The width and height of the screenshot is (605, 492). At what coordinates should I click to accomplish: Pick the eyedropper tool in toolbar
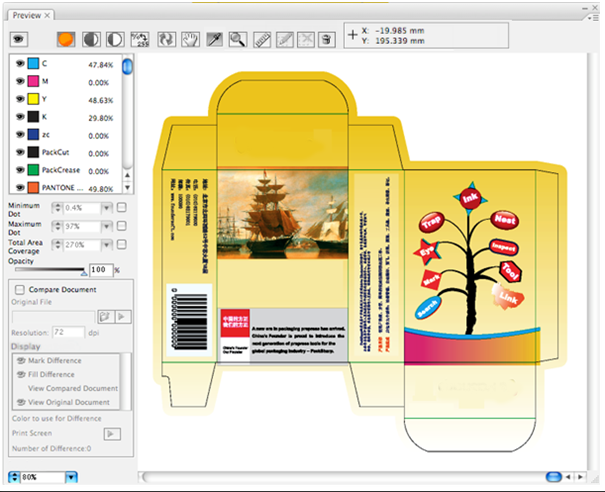coord(215,40)
